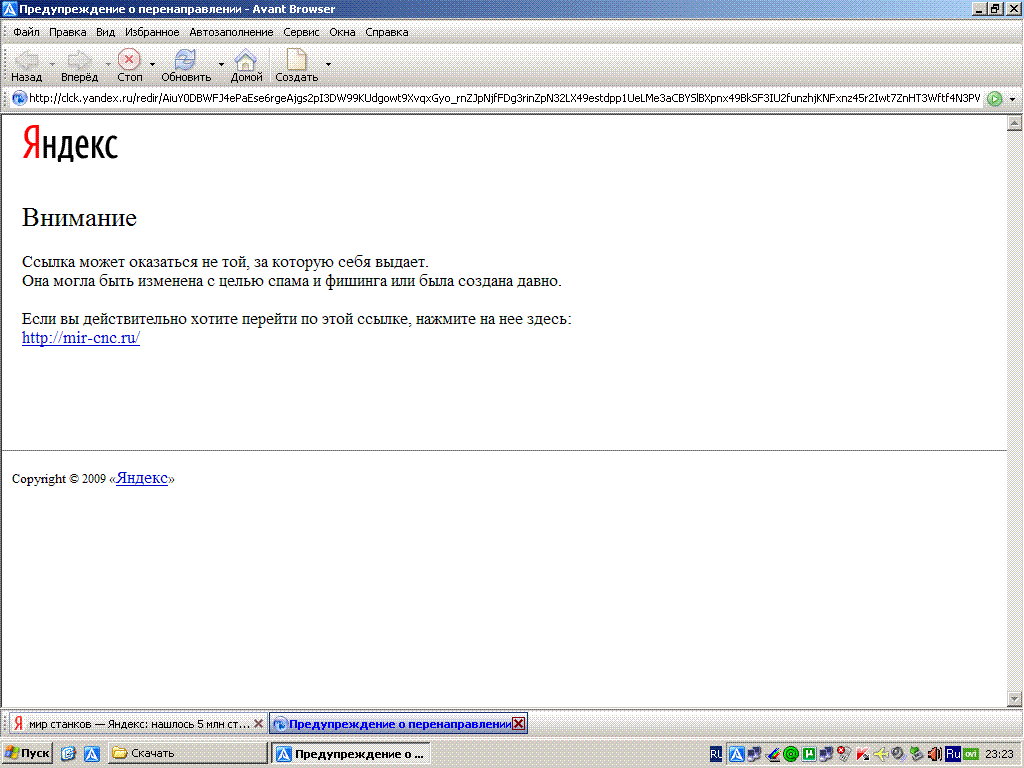Click the RL language bar indicator

pyautogui.click(x=716, y=754)
